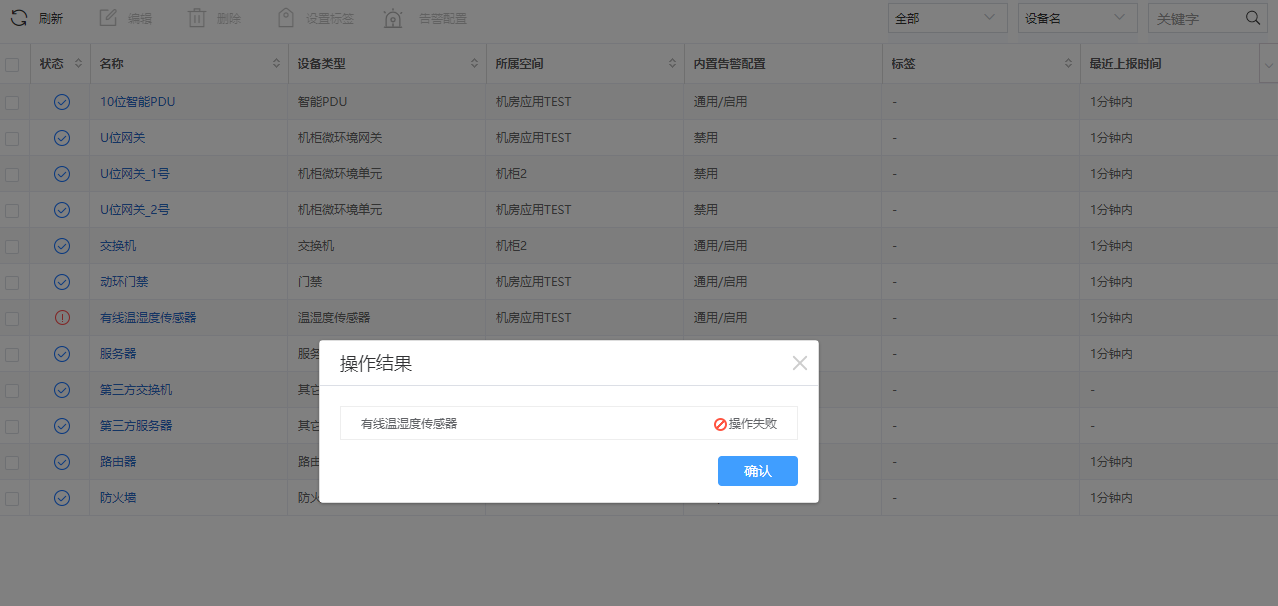Image resolution: width=1278 pixels, height=606 pixels.
Task: Click 门禁 device type cell
Action: coord(310,282)
